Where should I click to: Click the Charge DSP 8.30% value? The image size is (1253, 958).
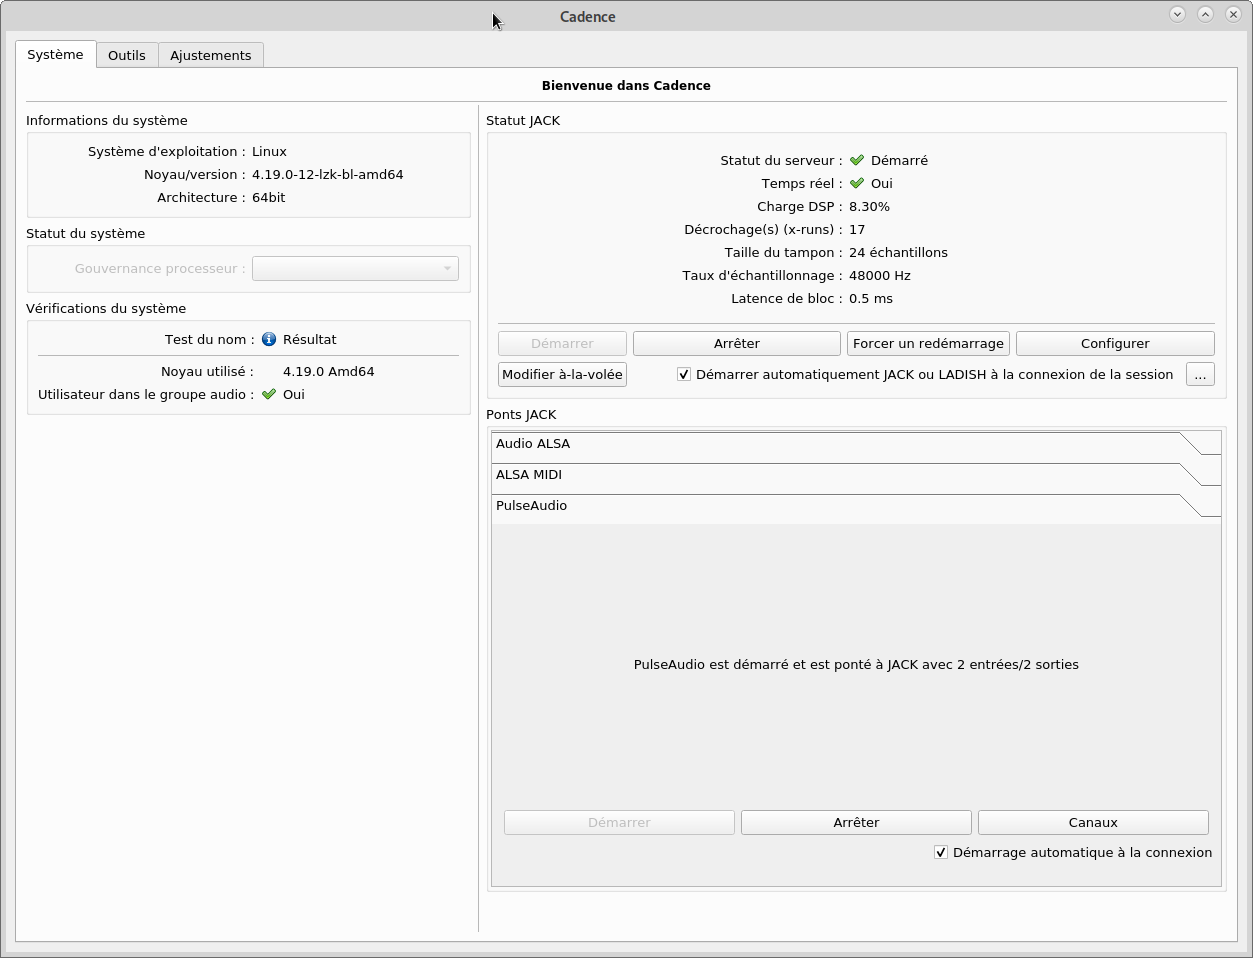tap(869, 206)
